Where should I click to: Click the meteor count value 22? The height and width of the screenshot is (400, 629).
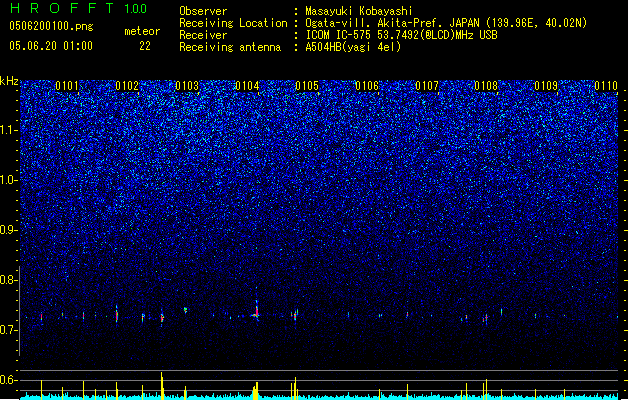(145, 46)
